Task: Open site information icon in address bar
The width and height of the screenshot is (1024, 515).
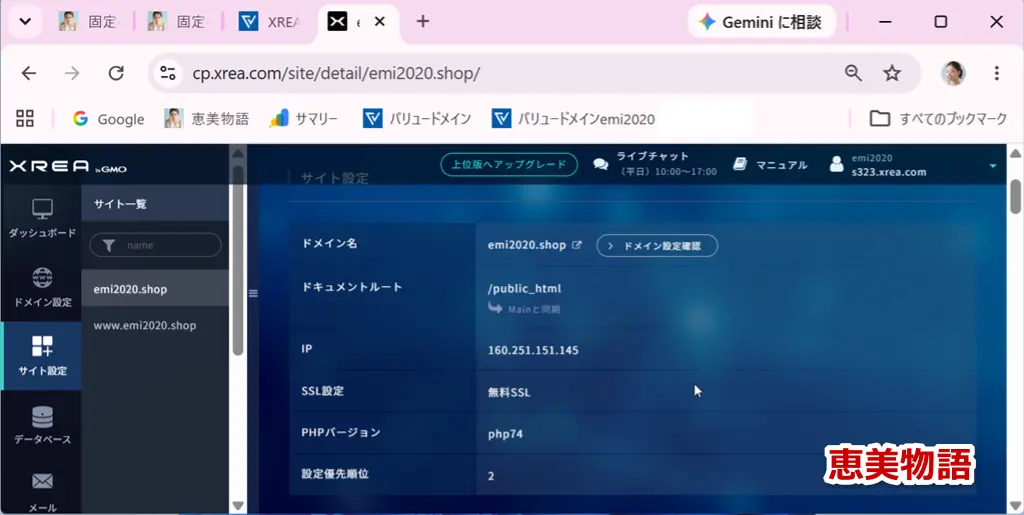Action: click(x=168, y=73)
